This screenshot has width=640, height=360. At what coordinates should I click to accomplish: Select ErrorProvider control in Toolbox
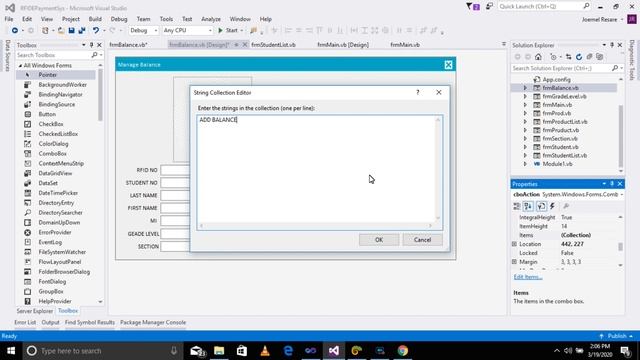[x=56, y=232]
